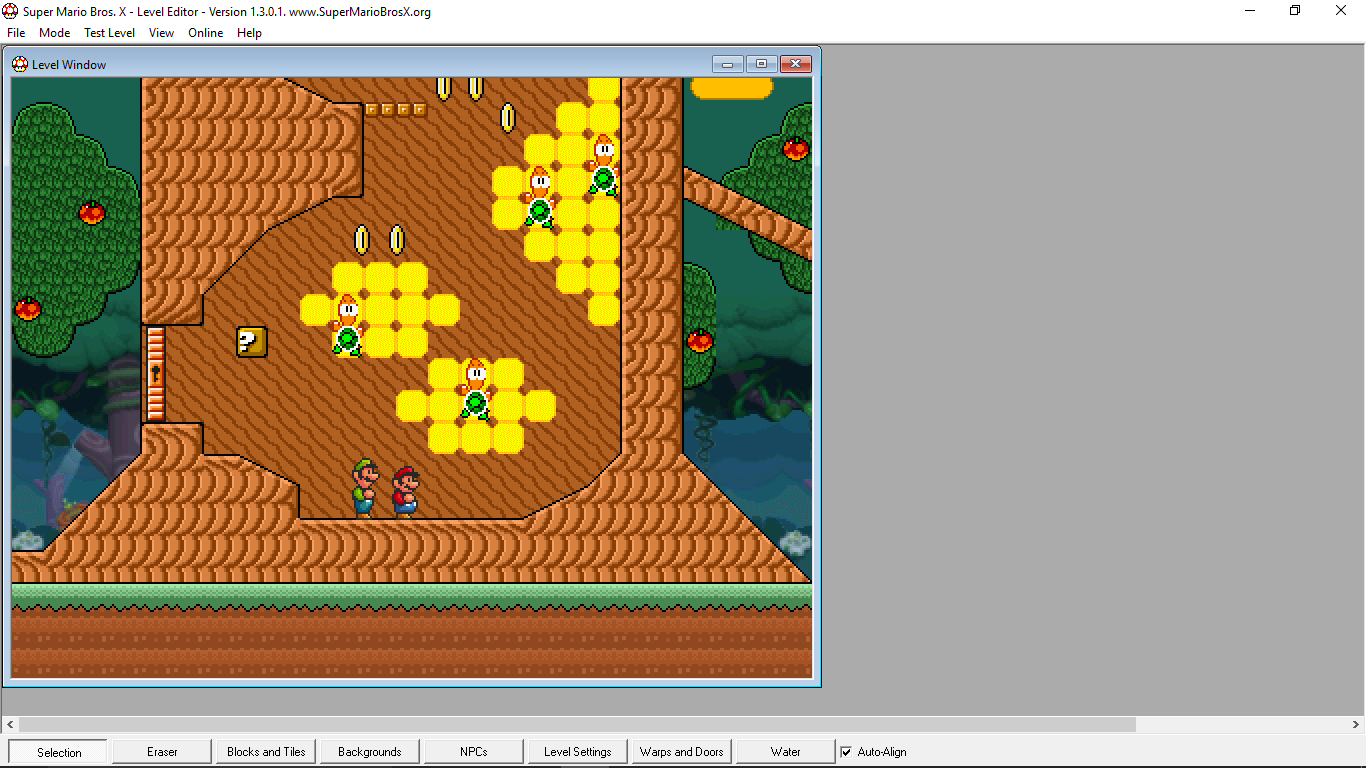Activate the Selection mode button
The image size is (1366, 768).
pos(59,752)
